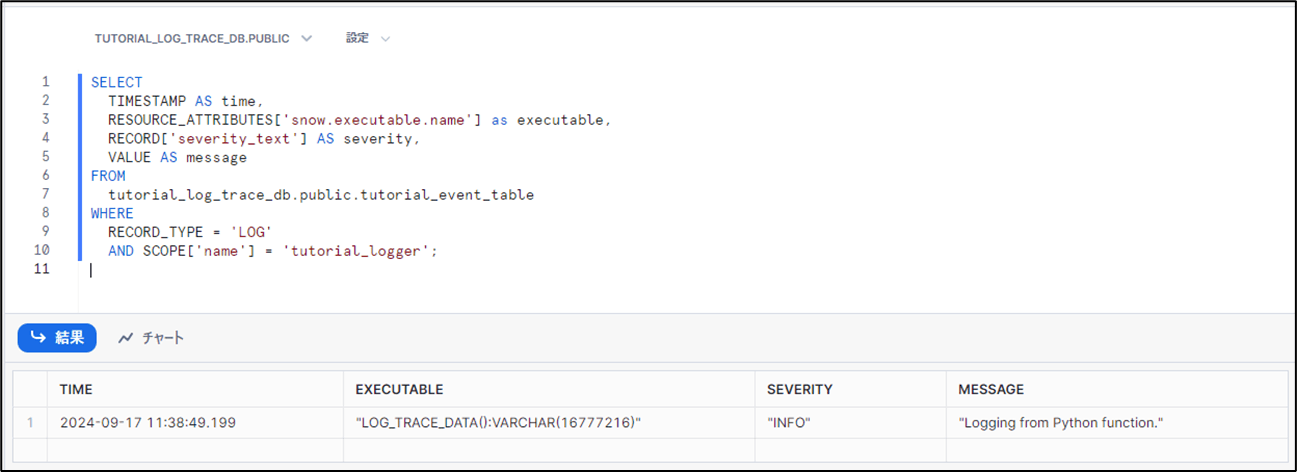
Task: Switch to the 結果 results tab
Action: coord(57,338)
